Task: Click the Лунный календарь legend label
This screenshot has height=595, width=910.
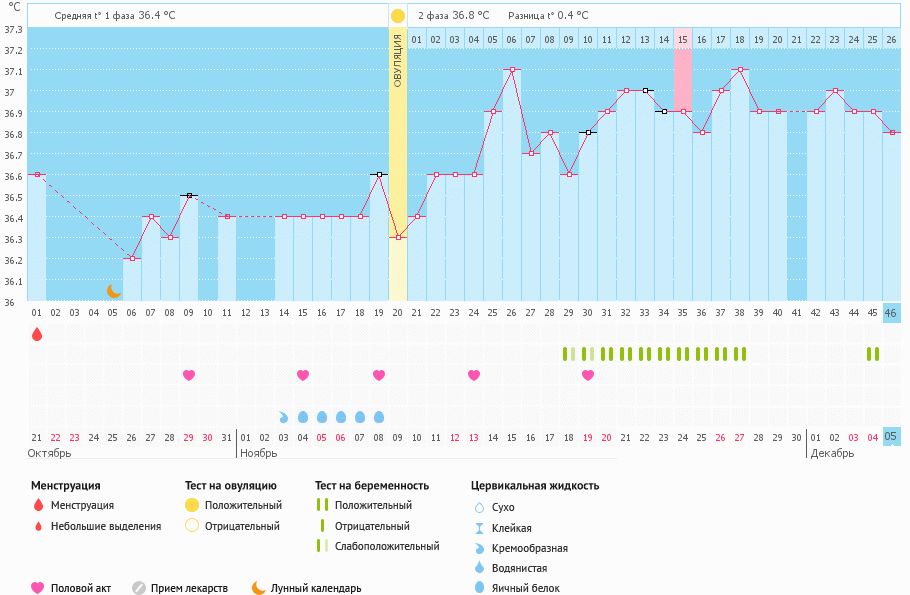Action: click(x=316, y=588)
